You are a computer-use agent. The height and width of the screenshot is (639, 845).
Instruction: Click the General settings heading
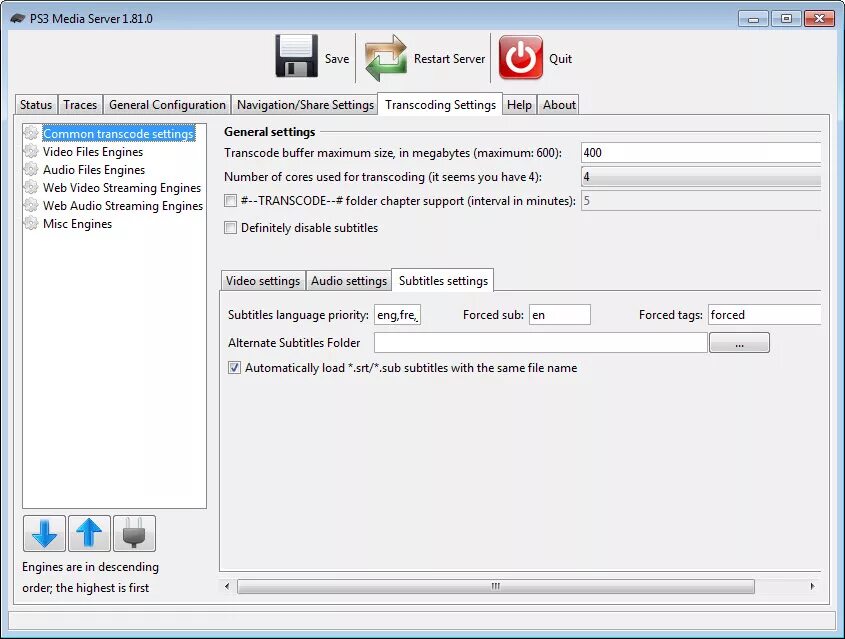[269, 131]
